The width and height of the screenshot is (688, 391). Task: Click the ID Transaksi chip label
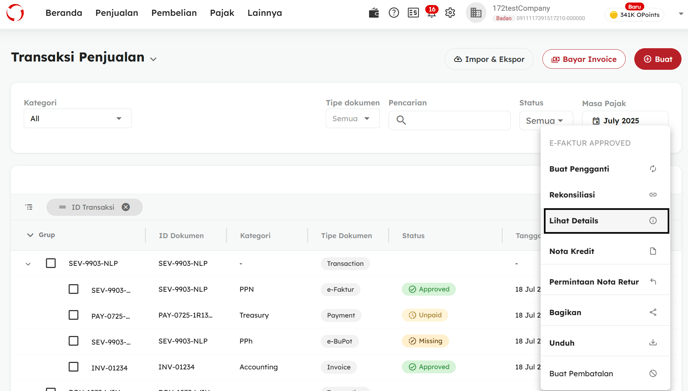[93, 207]
